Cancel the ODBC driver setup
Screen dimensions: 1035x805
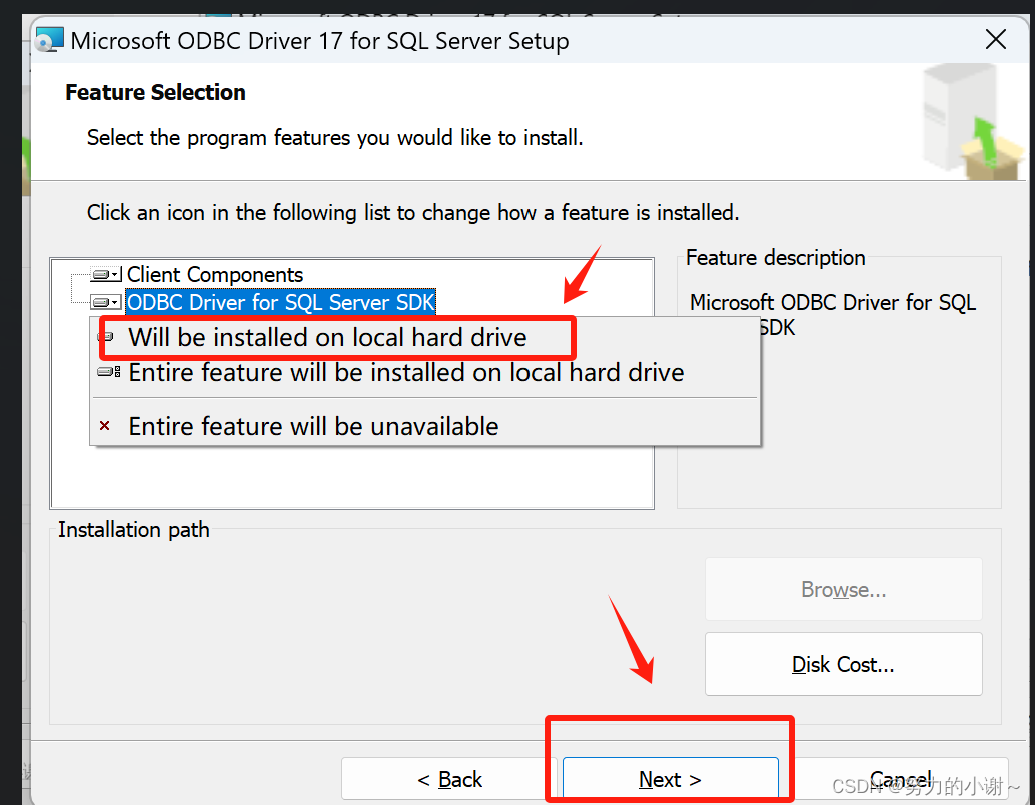point(900,779)
